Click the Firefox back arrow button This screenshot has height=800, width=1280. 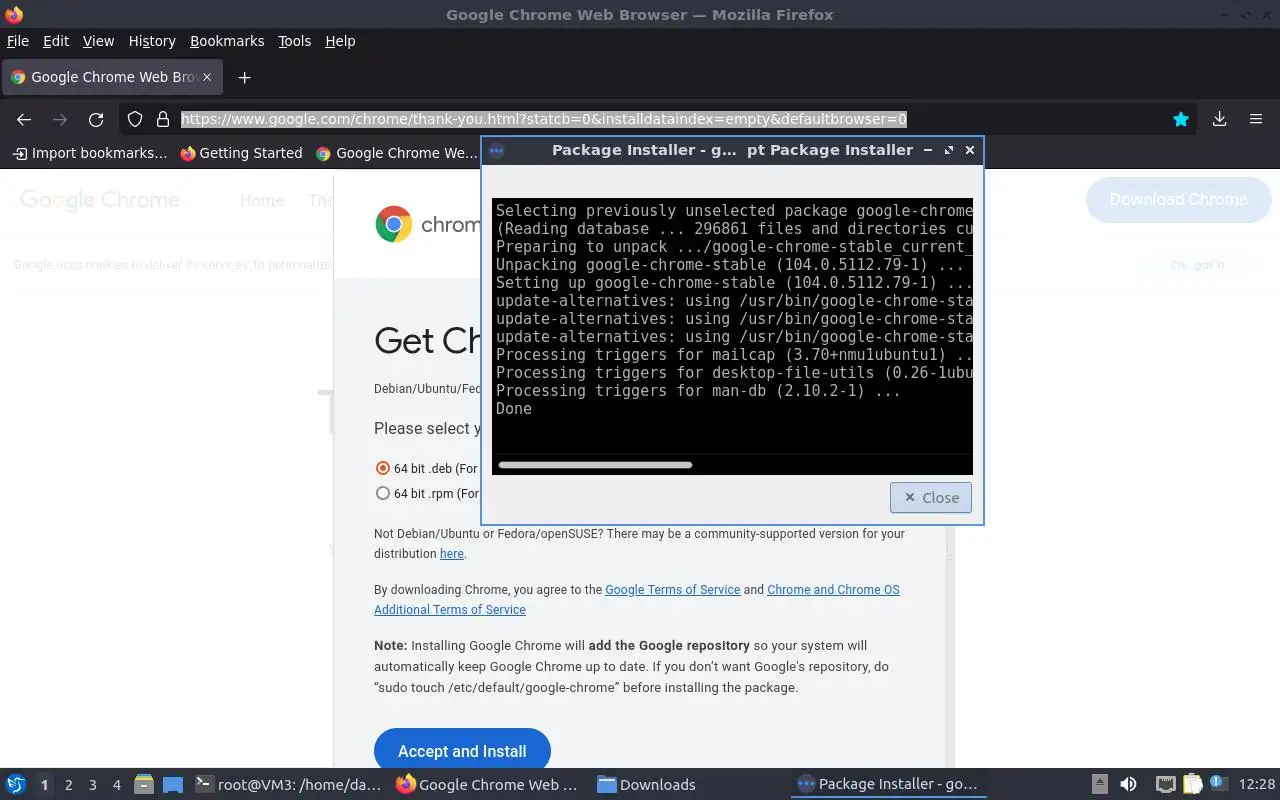point(24,119)
